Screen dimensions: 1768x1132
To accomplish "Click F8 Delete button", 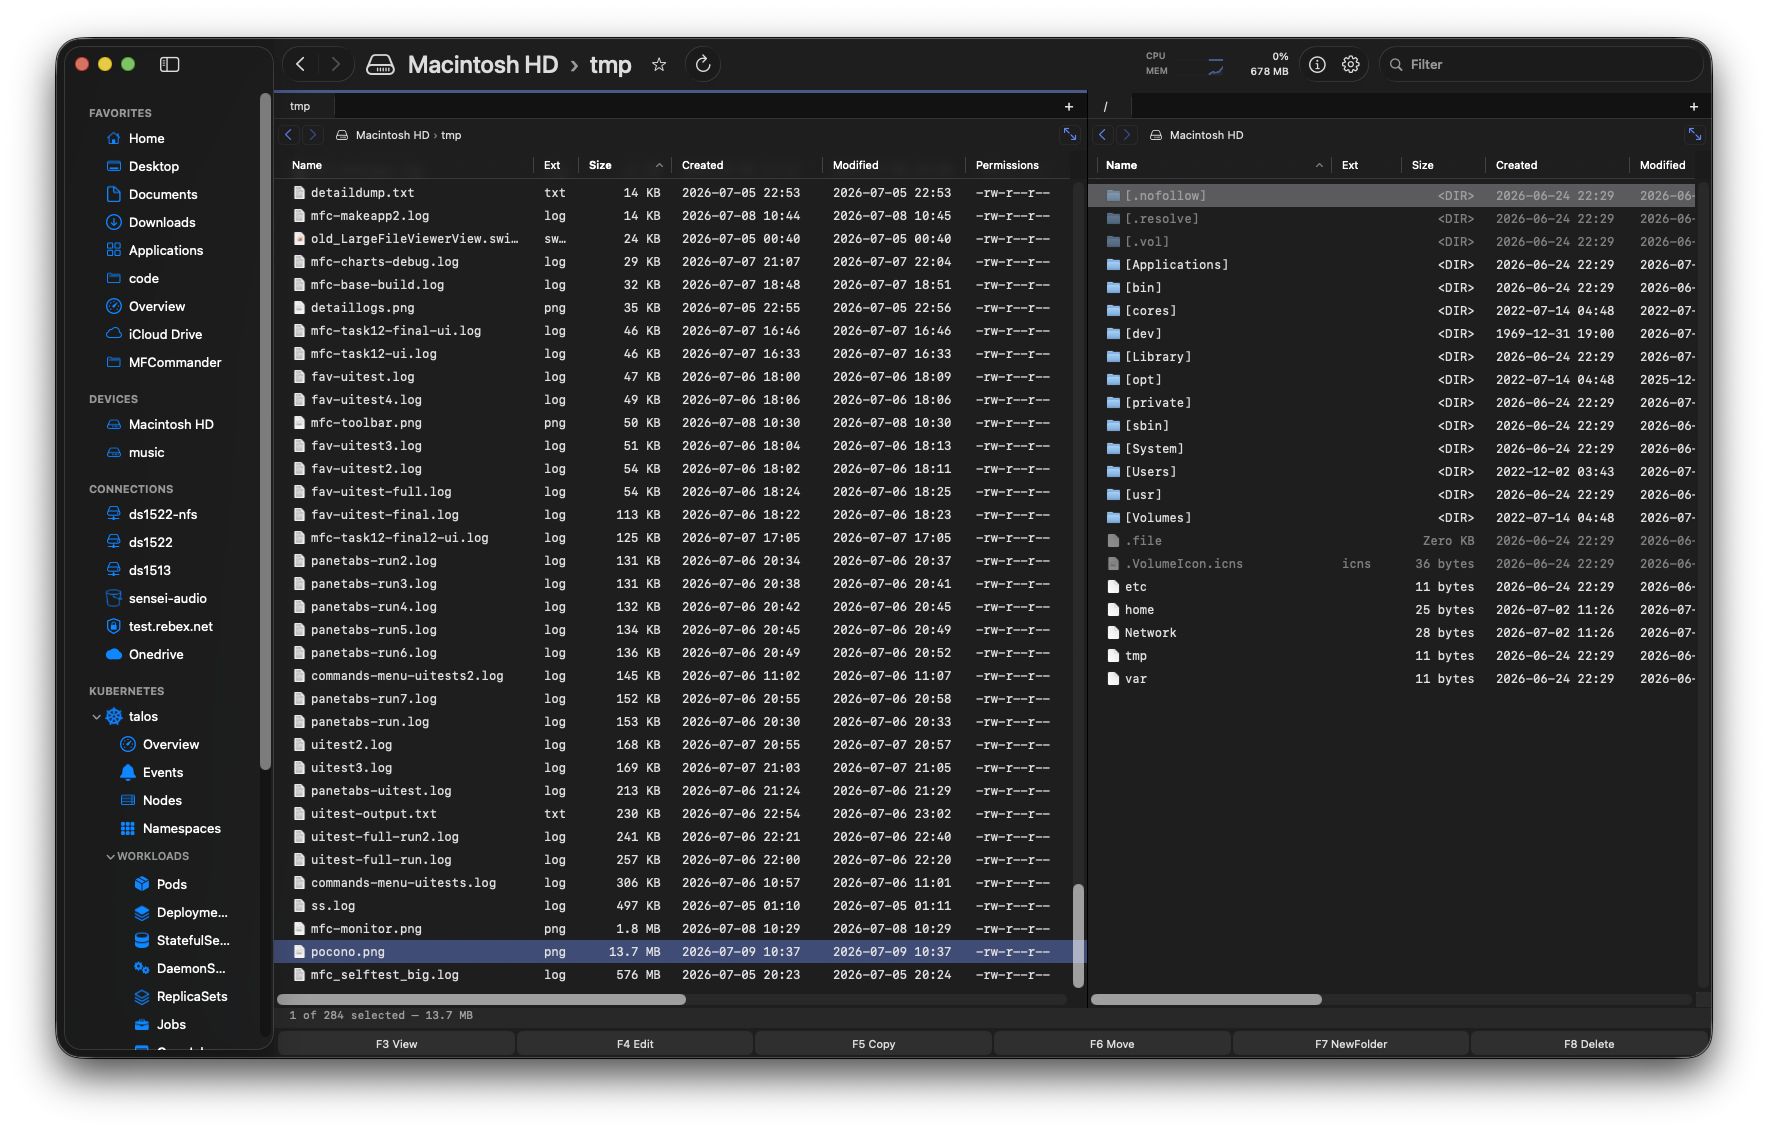I will tap(1589, 1044).
